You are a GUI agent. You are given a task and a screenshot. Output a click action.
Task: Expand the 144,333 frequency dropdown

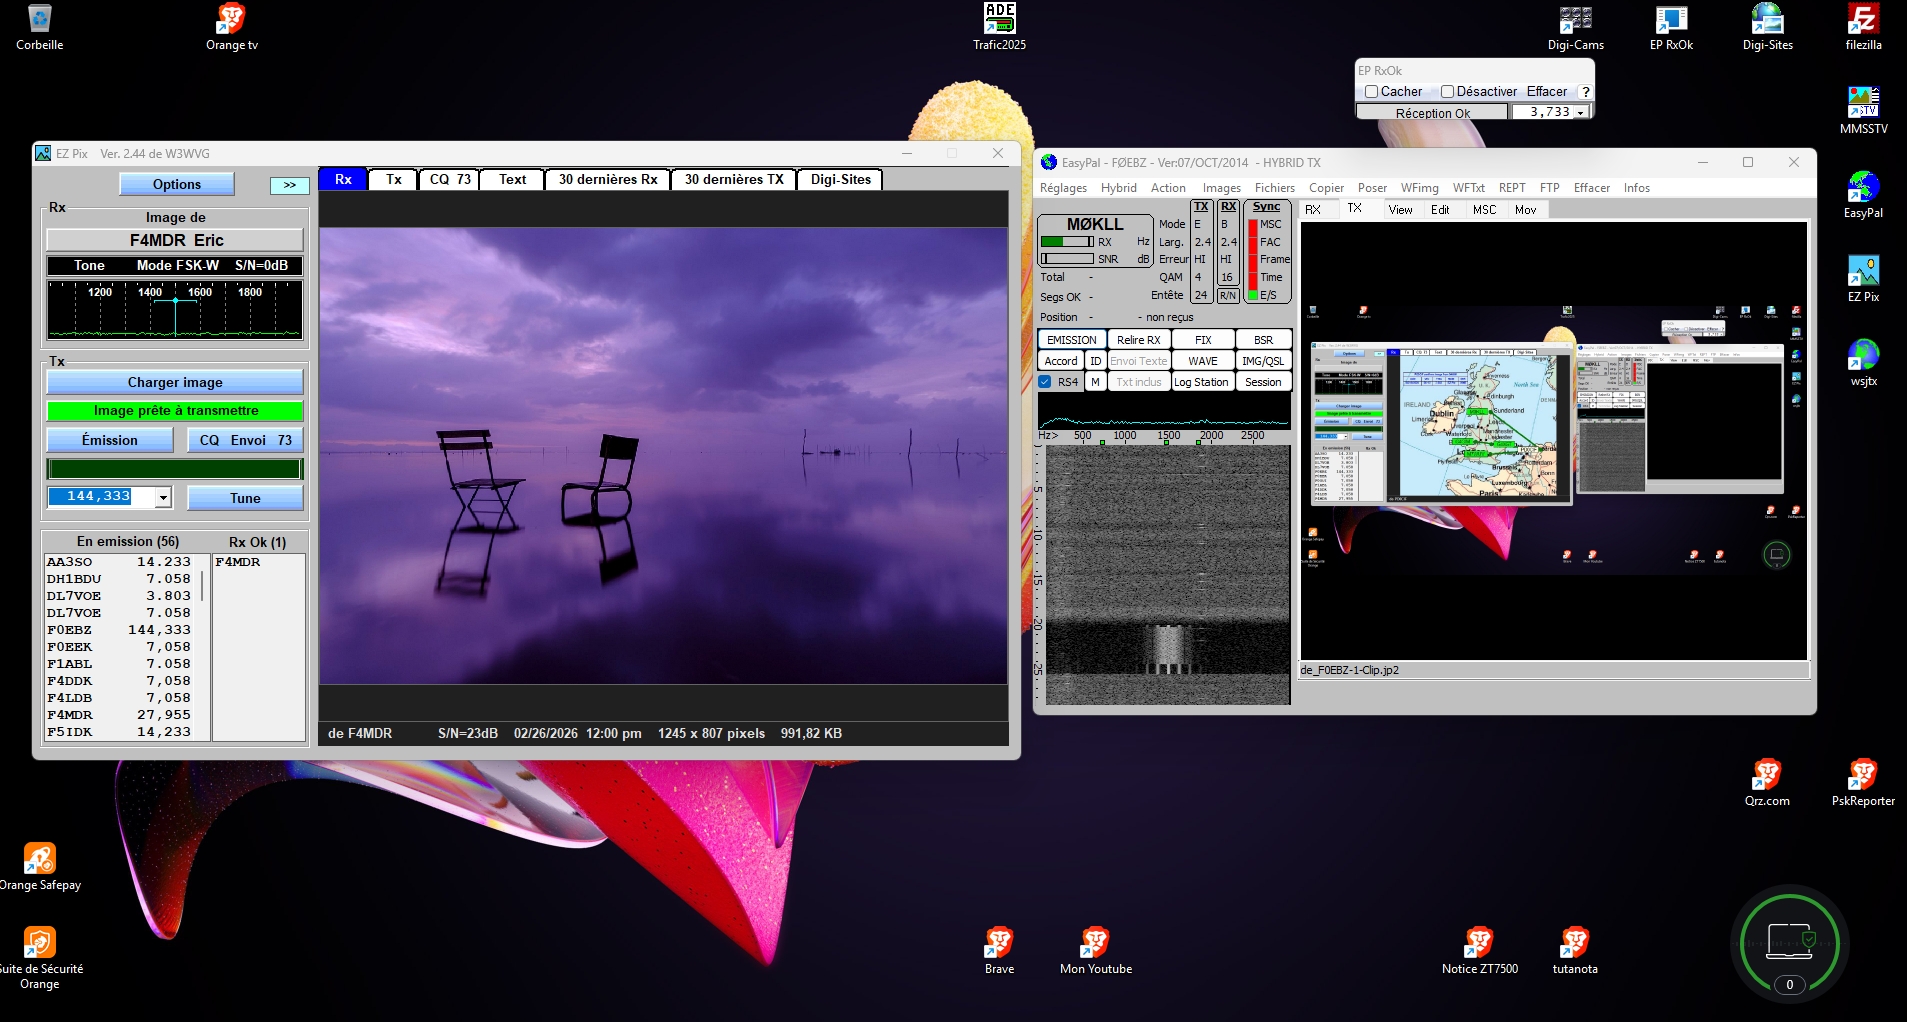click(x=163, y=498)
